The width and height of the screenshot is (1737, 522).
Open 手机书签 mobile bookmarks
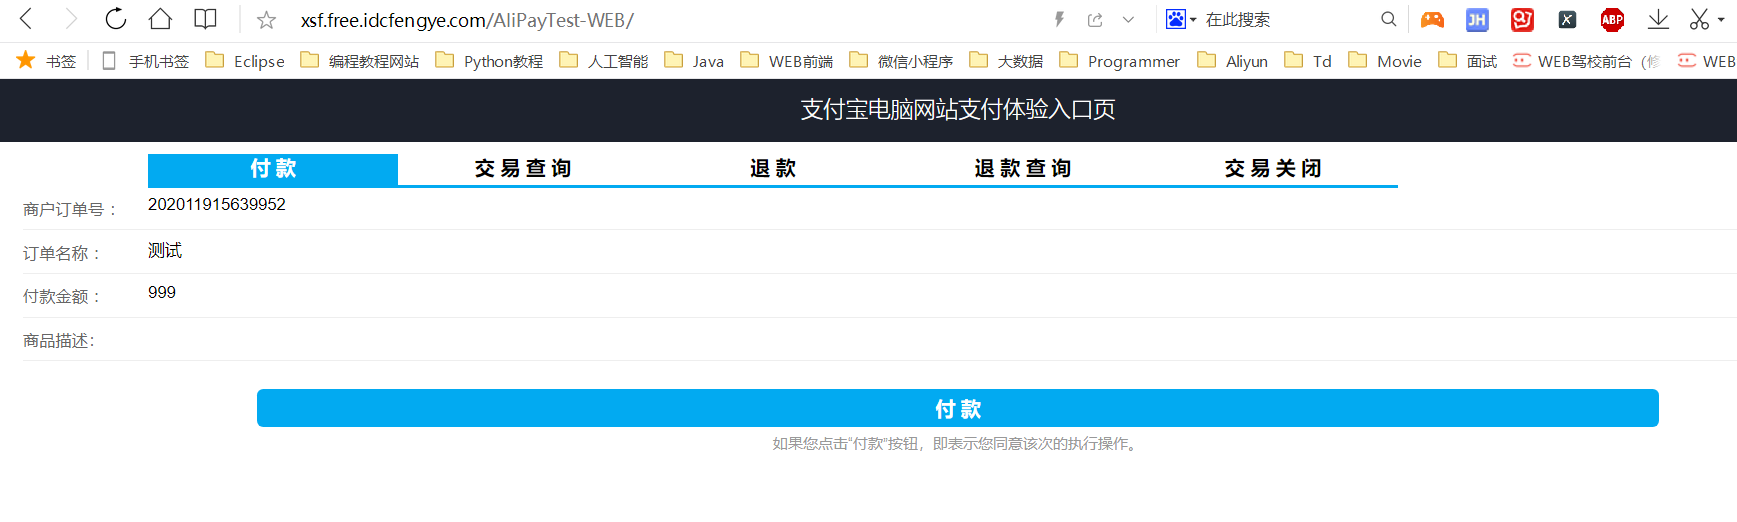145,61
